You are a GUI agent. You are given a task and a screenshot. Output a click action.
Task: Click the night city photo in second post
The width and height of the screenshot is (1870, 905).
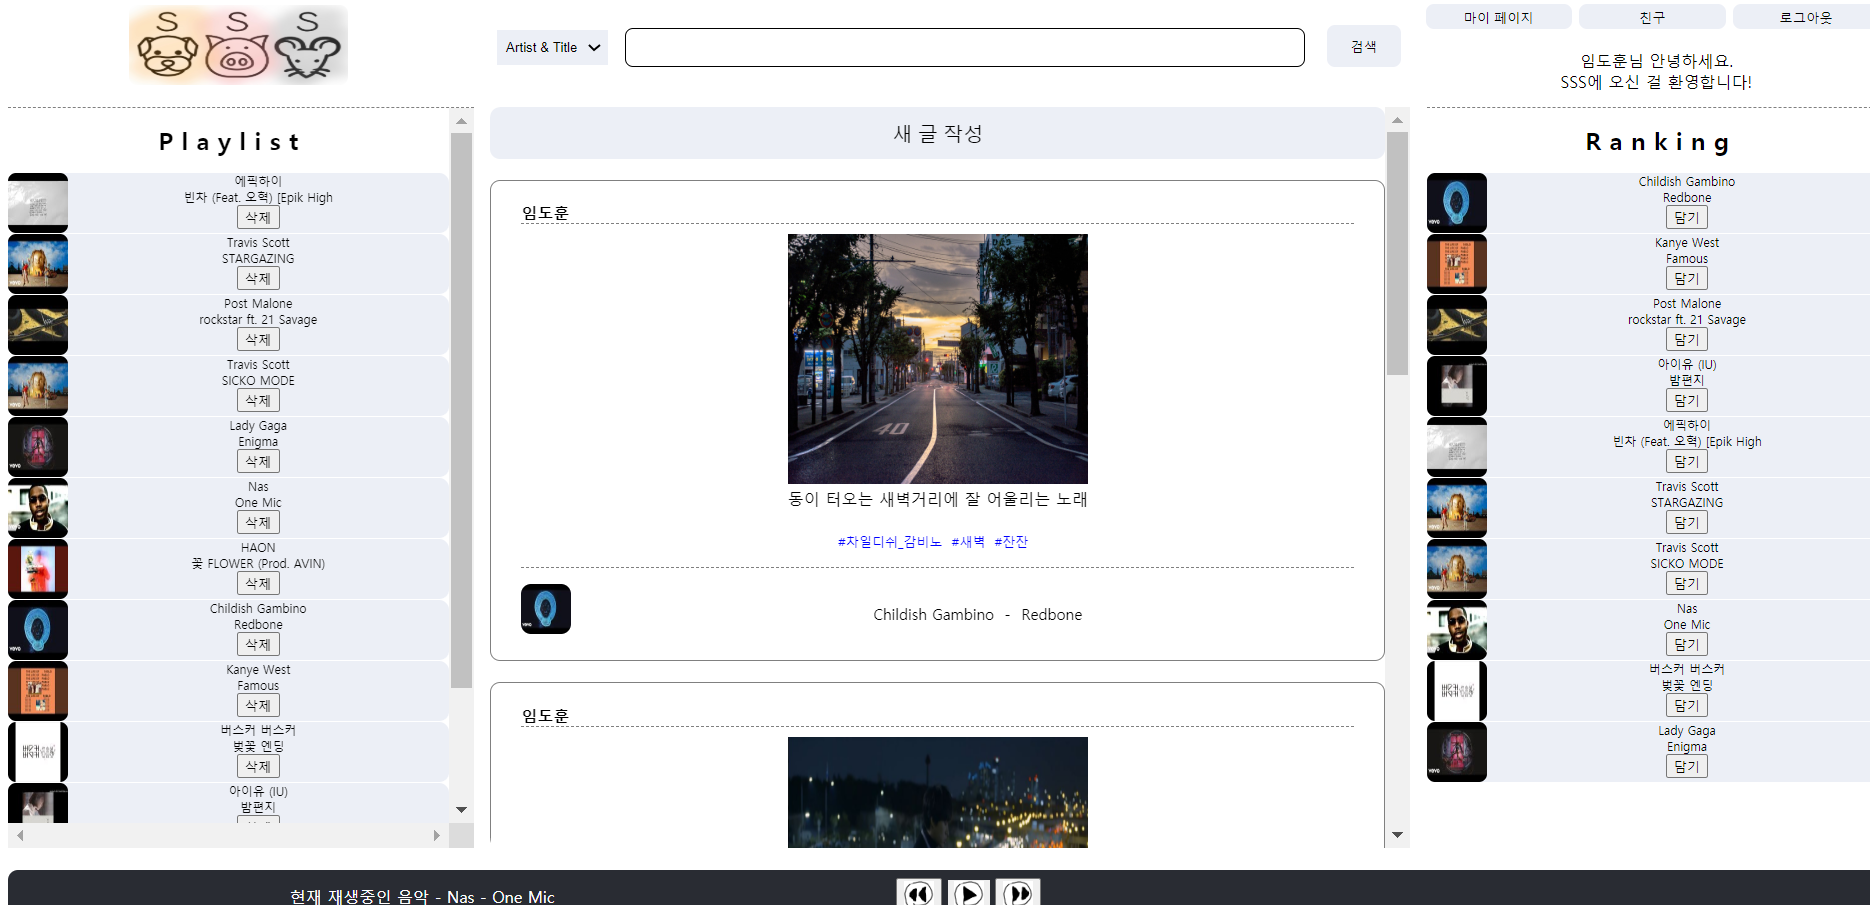(938, 792)
